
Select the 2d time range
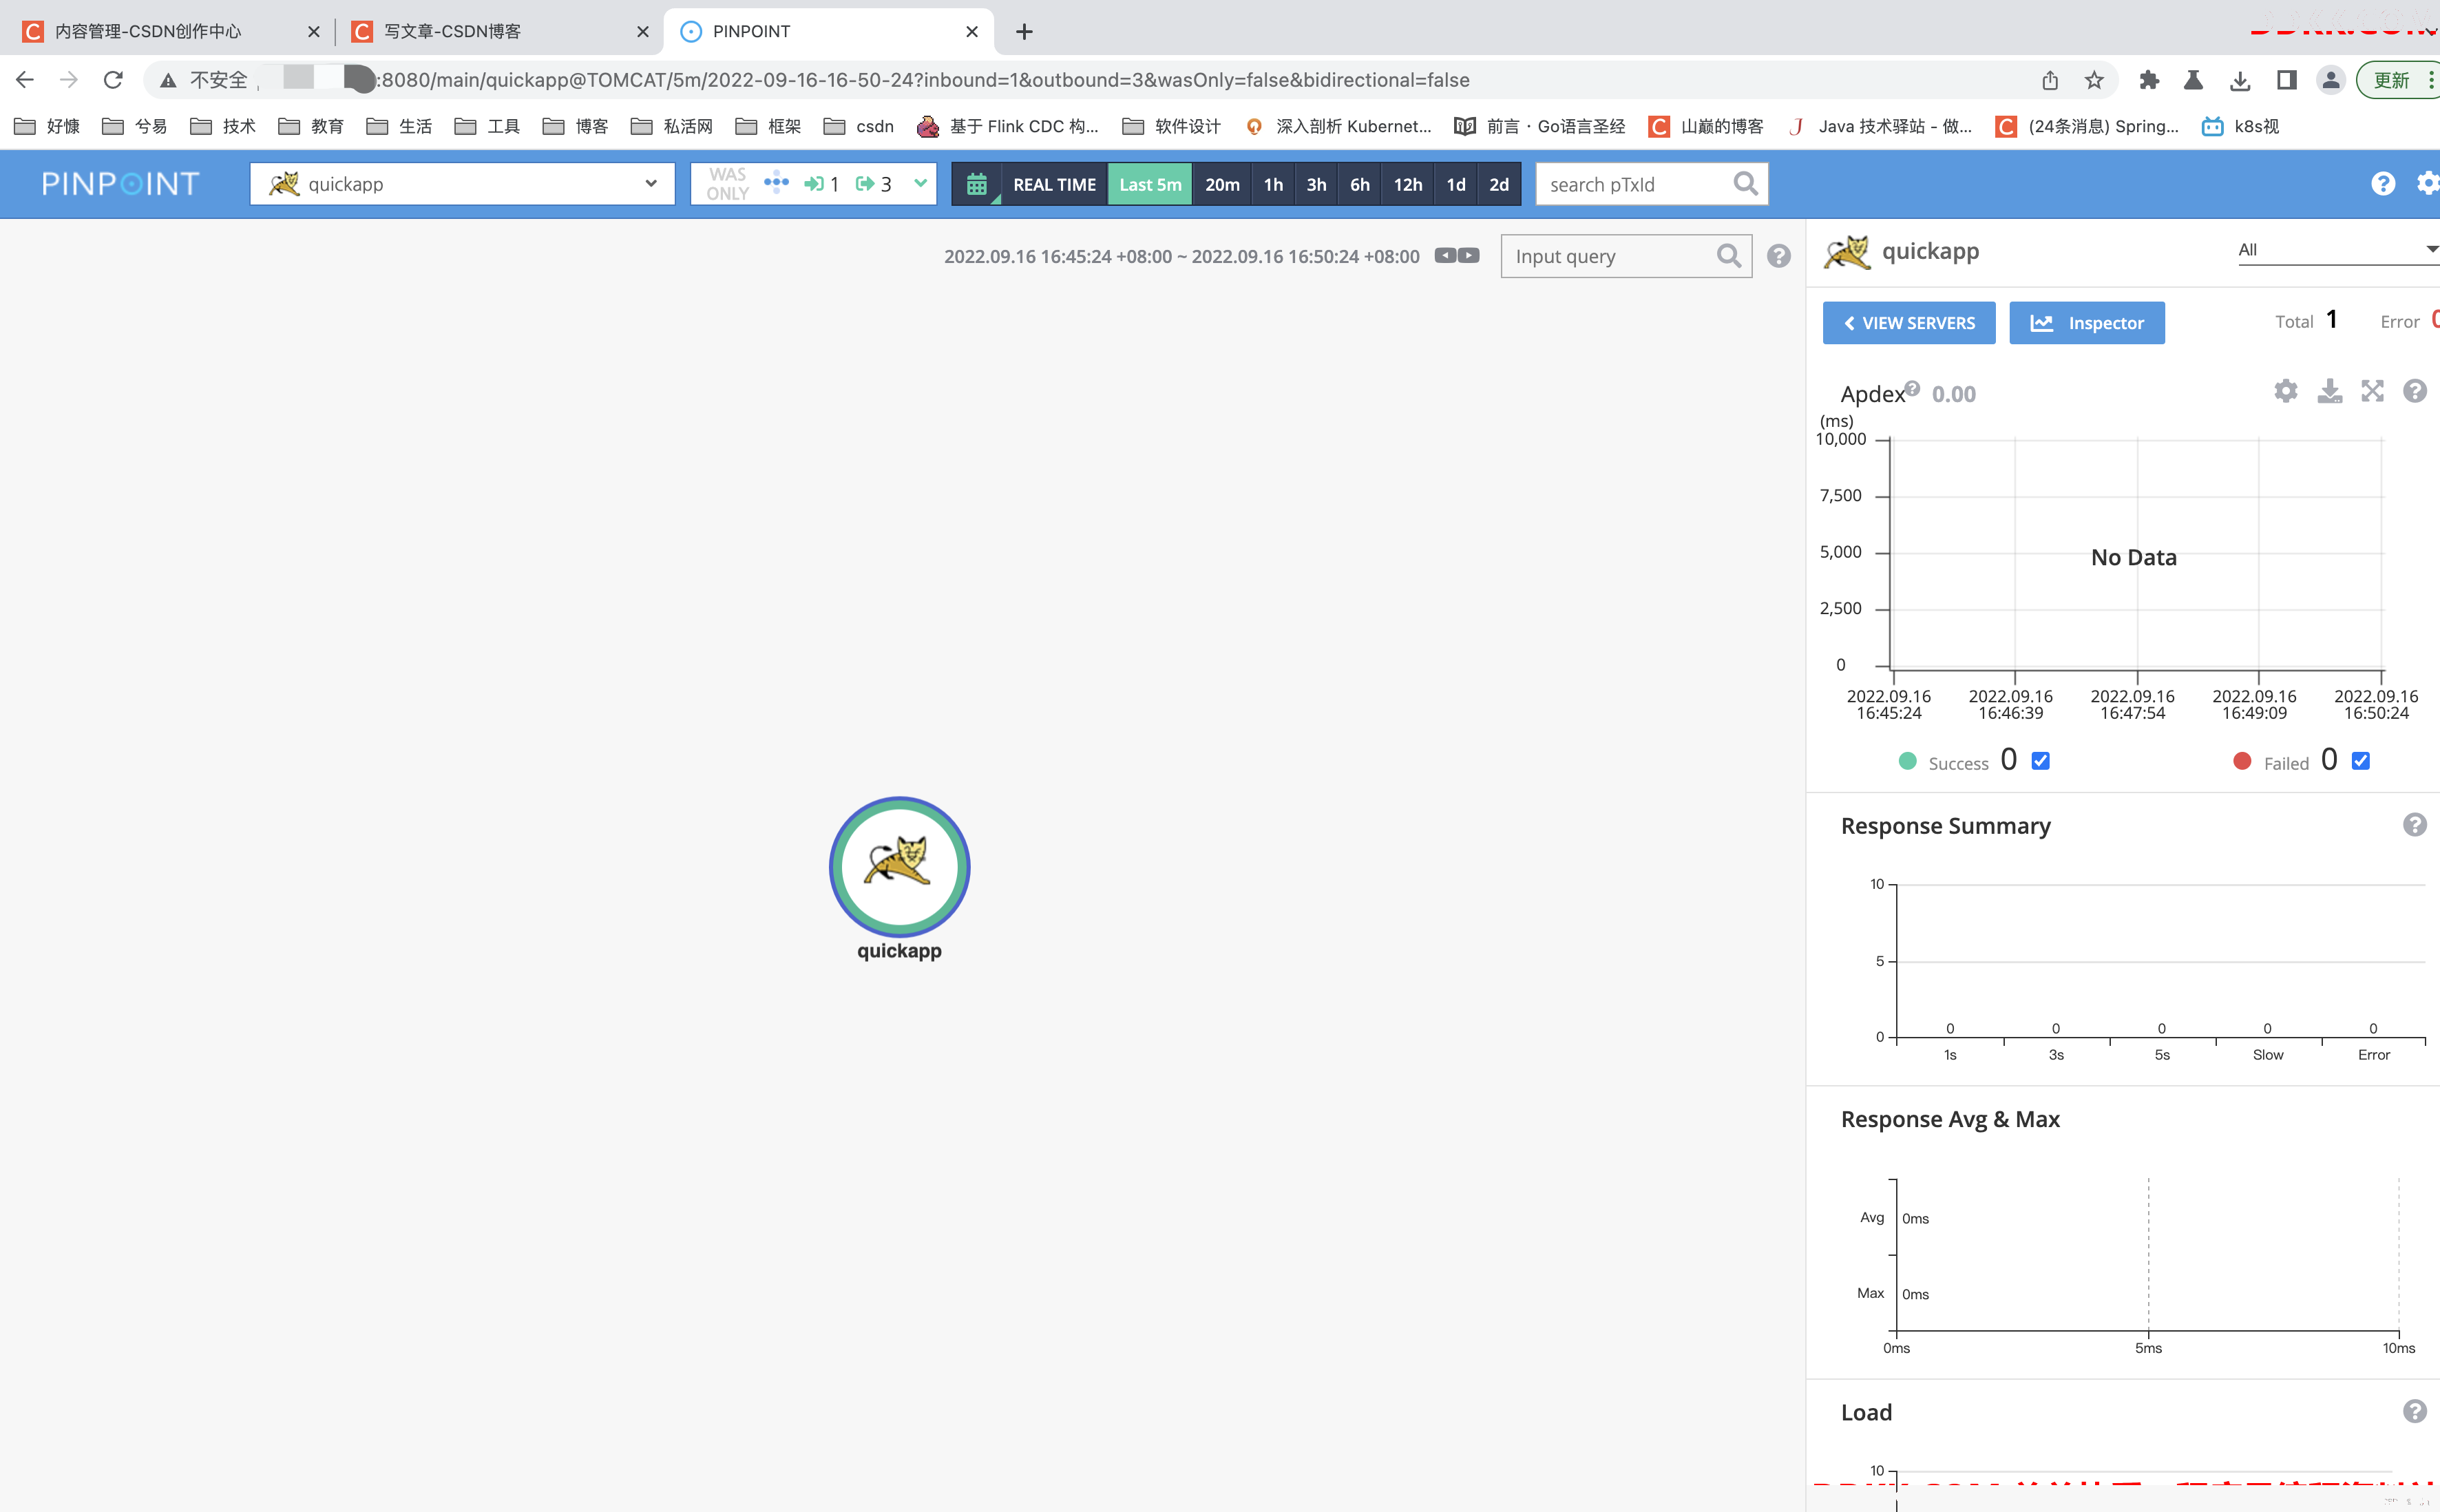pos(1499,185)
